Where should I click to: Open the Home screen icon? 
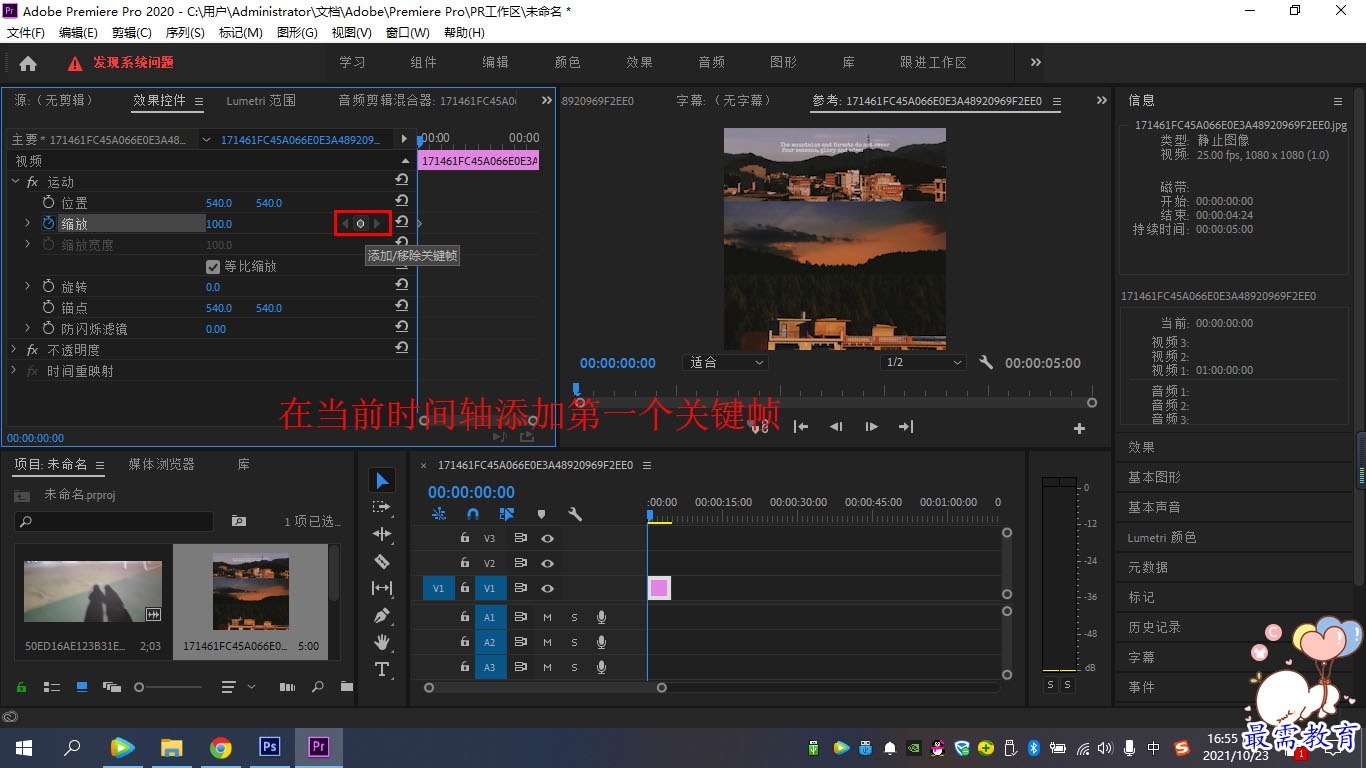coord(28,63)
